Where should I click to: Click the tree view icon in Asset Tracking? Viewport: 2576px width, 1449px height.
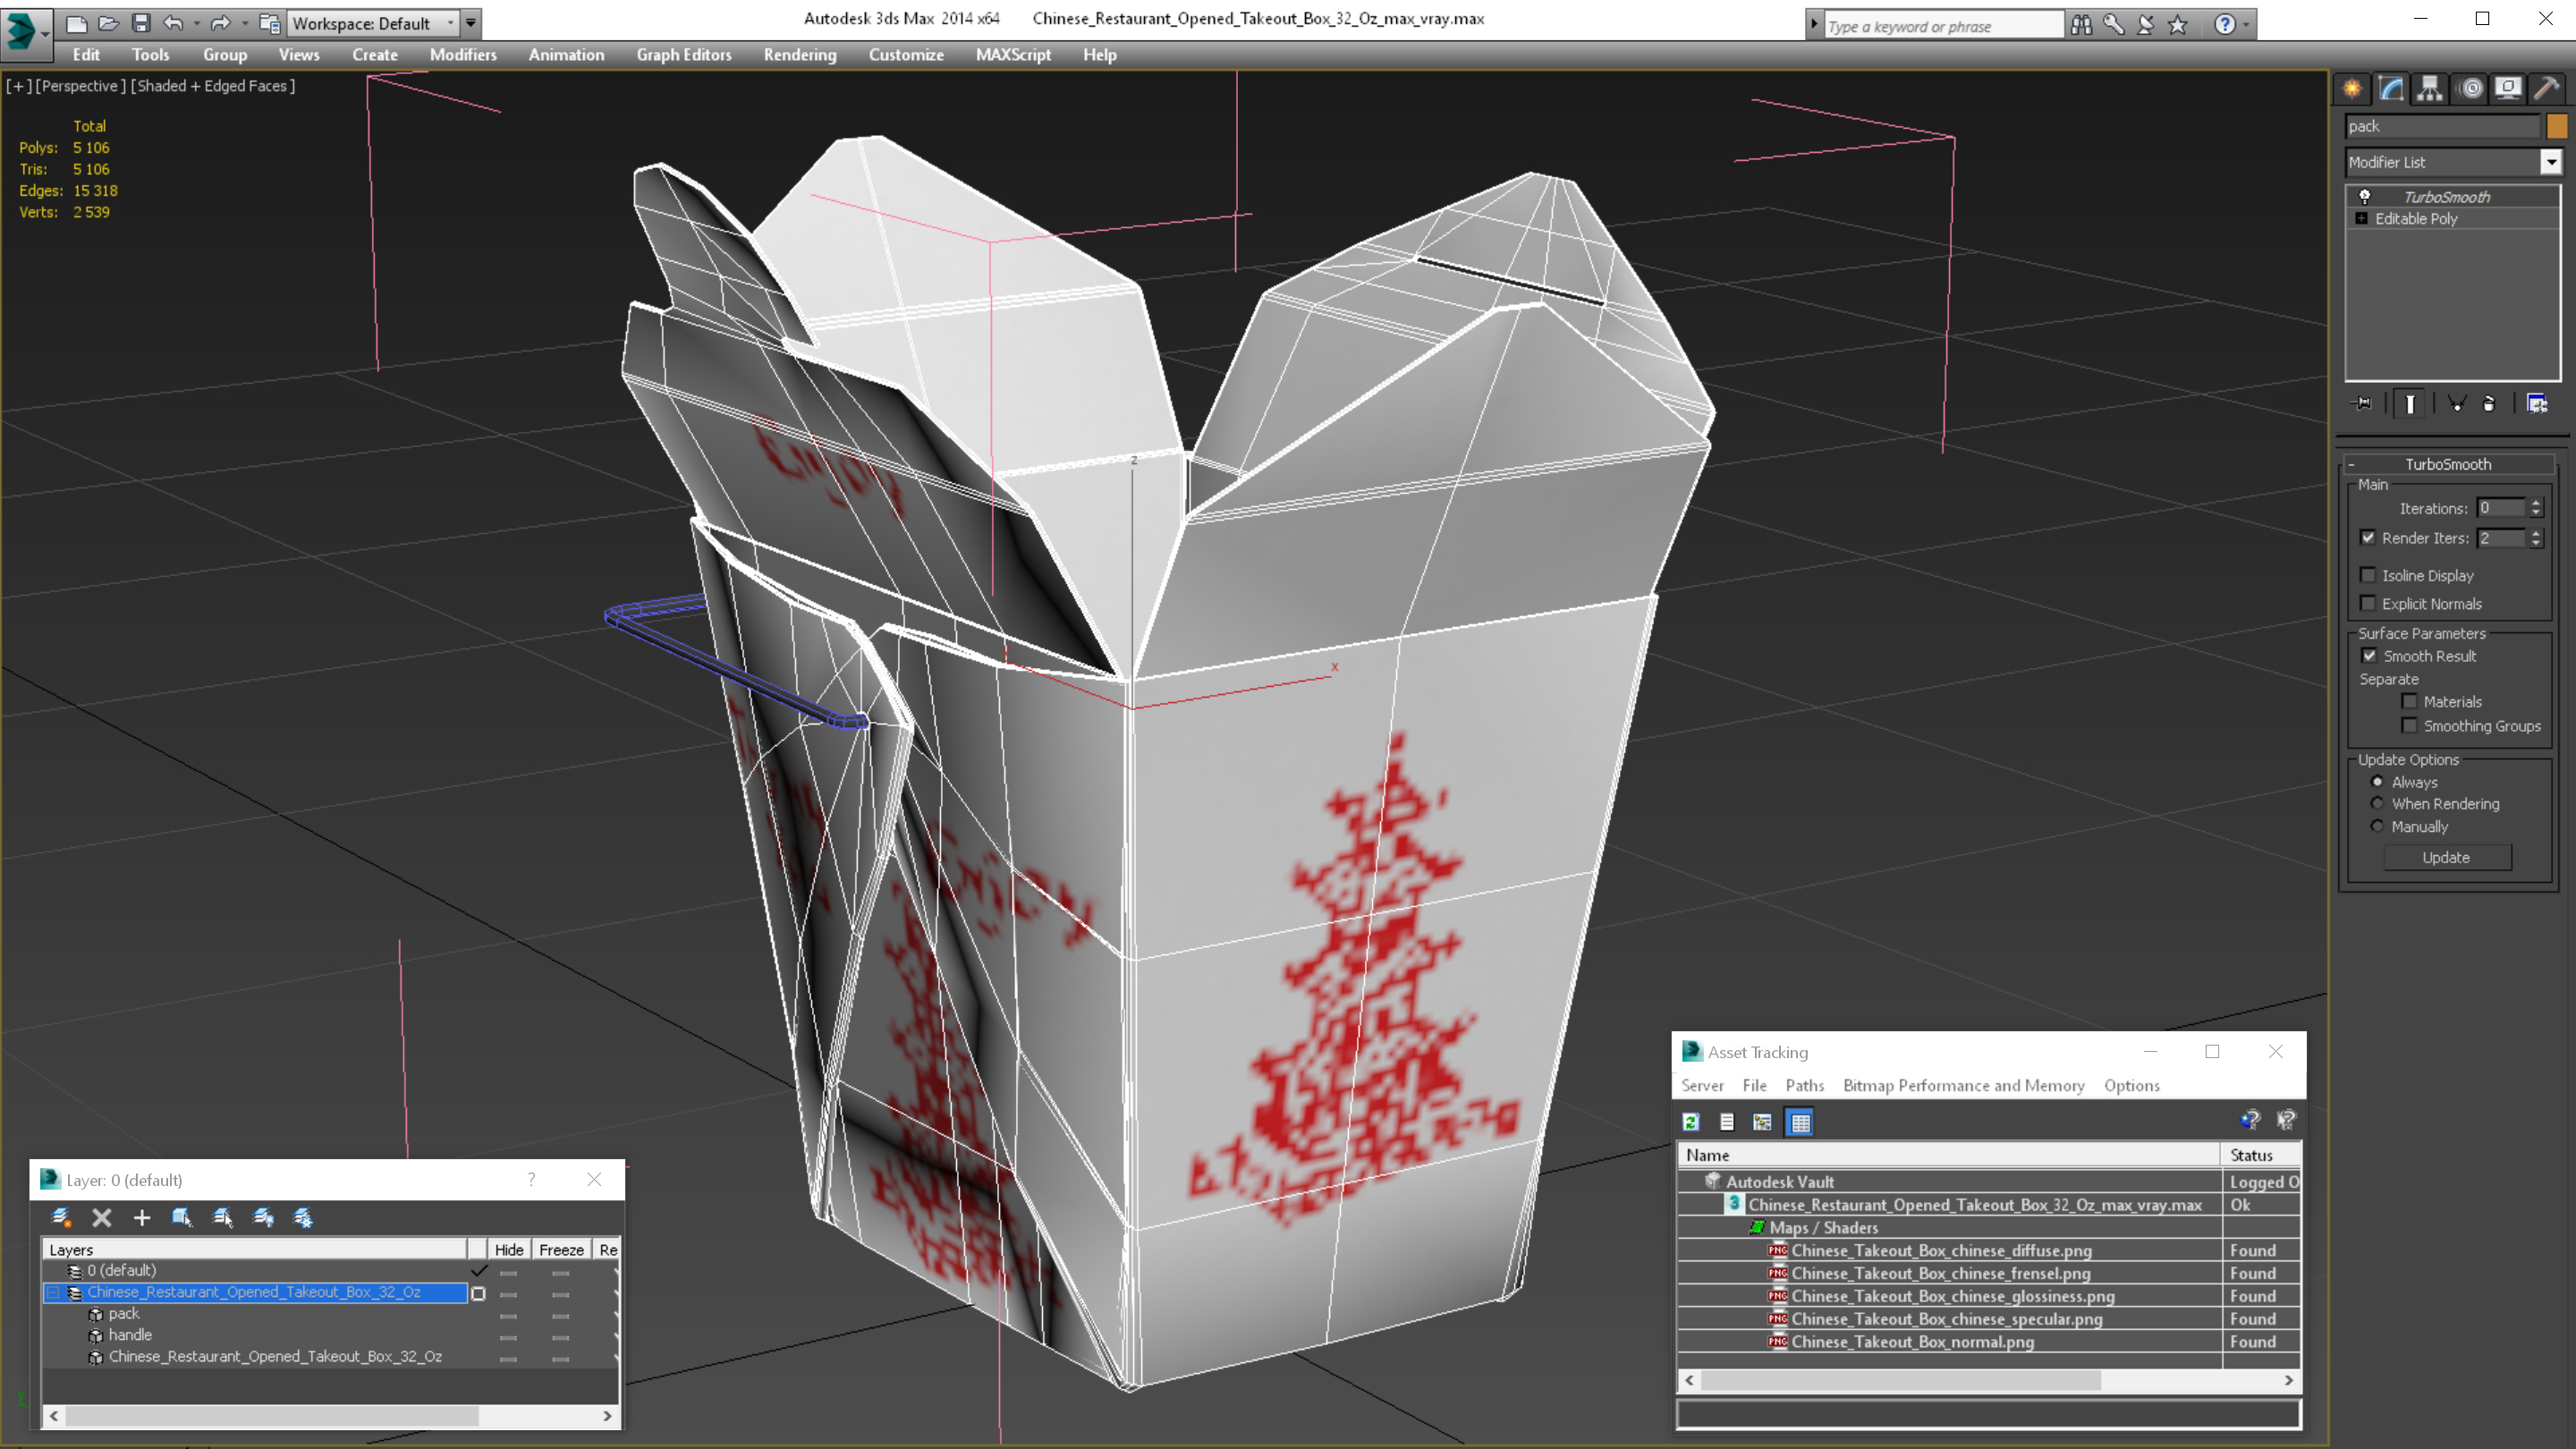1763,1122
